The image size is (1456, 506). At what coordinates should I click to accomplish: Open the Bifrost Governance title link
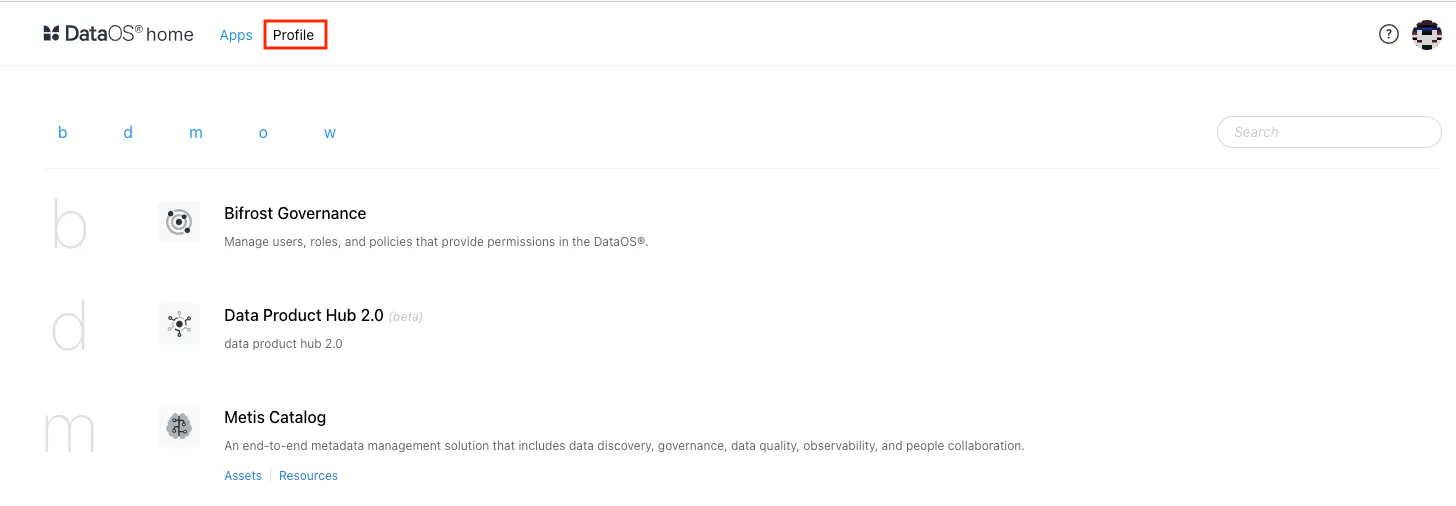(295, 213)
